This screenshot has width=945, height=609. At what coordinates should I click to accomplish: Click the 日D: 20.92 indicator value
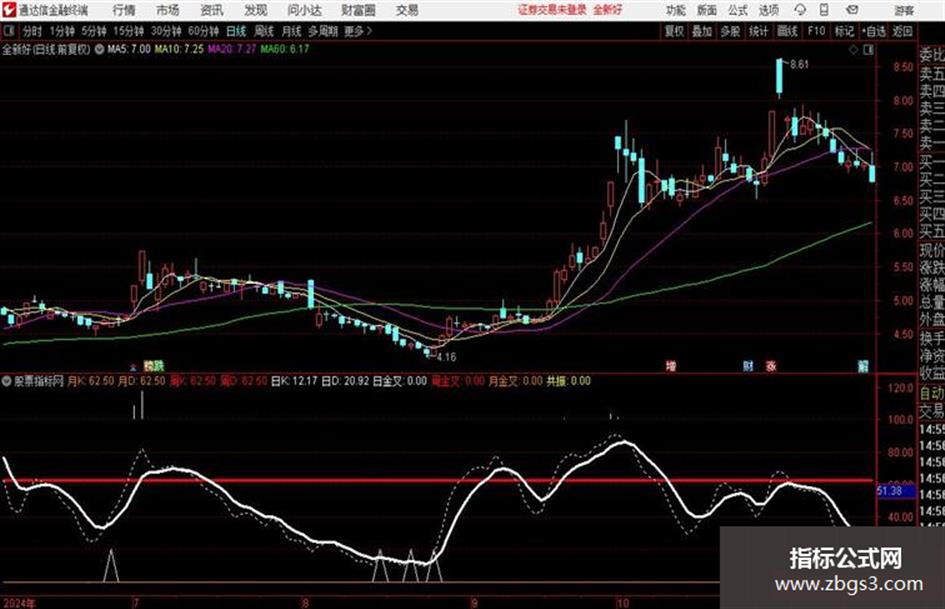345,381
